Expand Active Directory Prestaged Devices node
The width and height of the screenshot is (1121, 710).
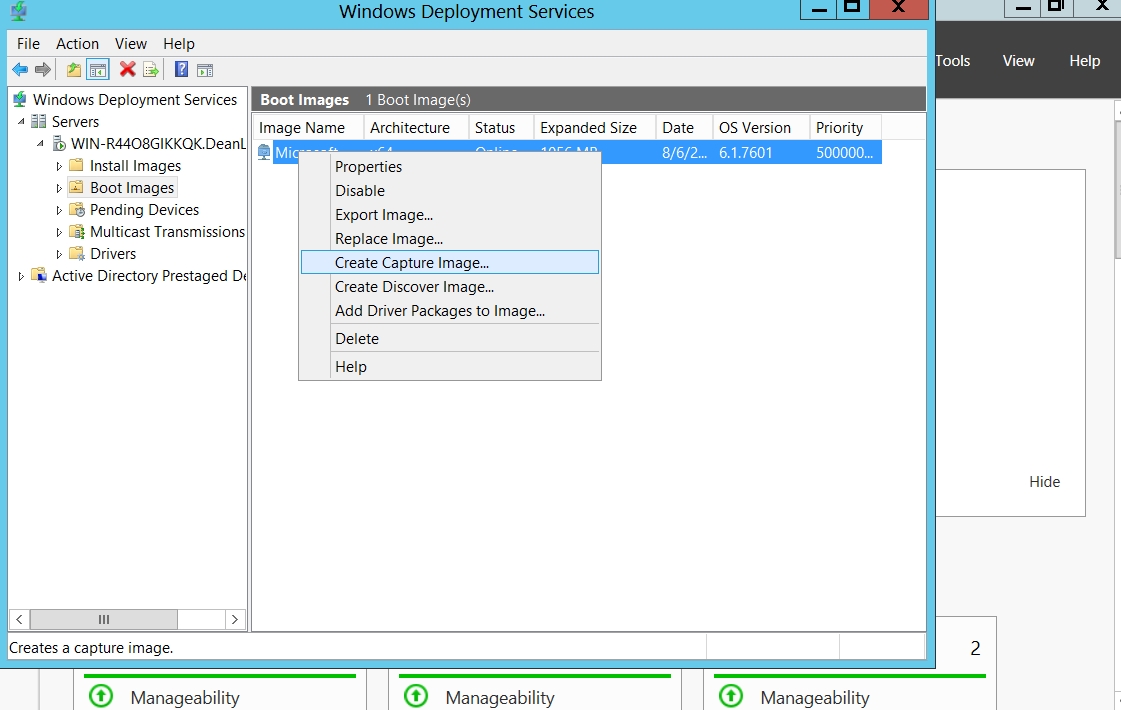(x=21, y=276)
